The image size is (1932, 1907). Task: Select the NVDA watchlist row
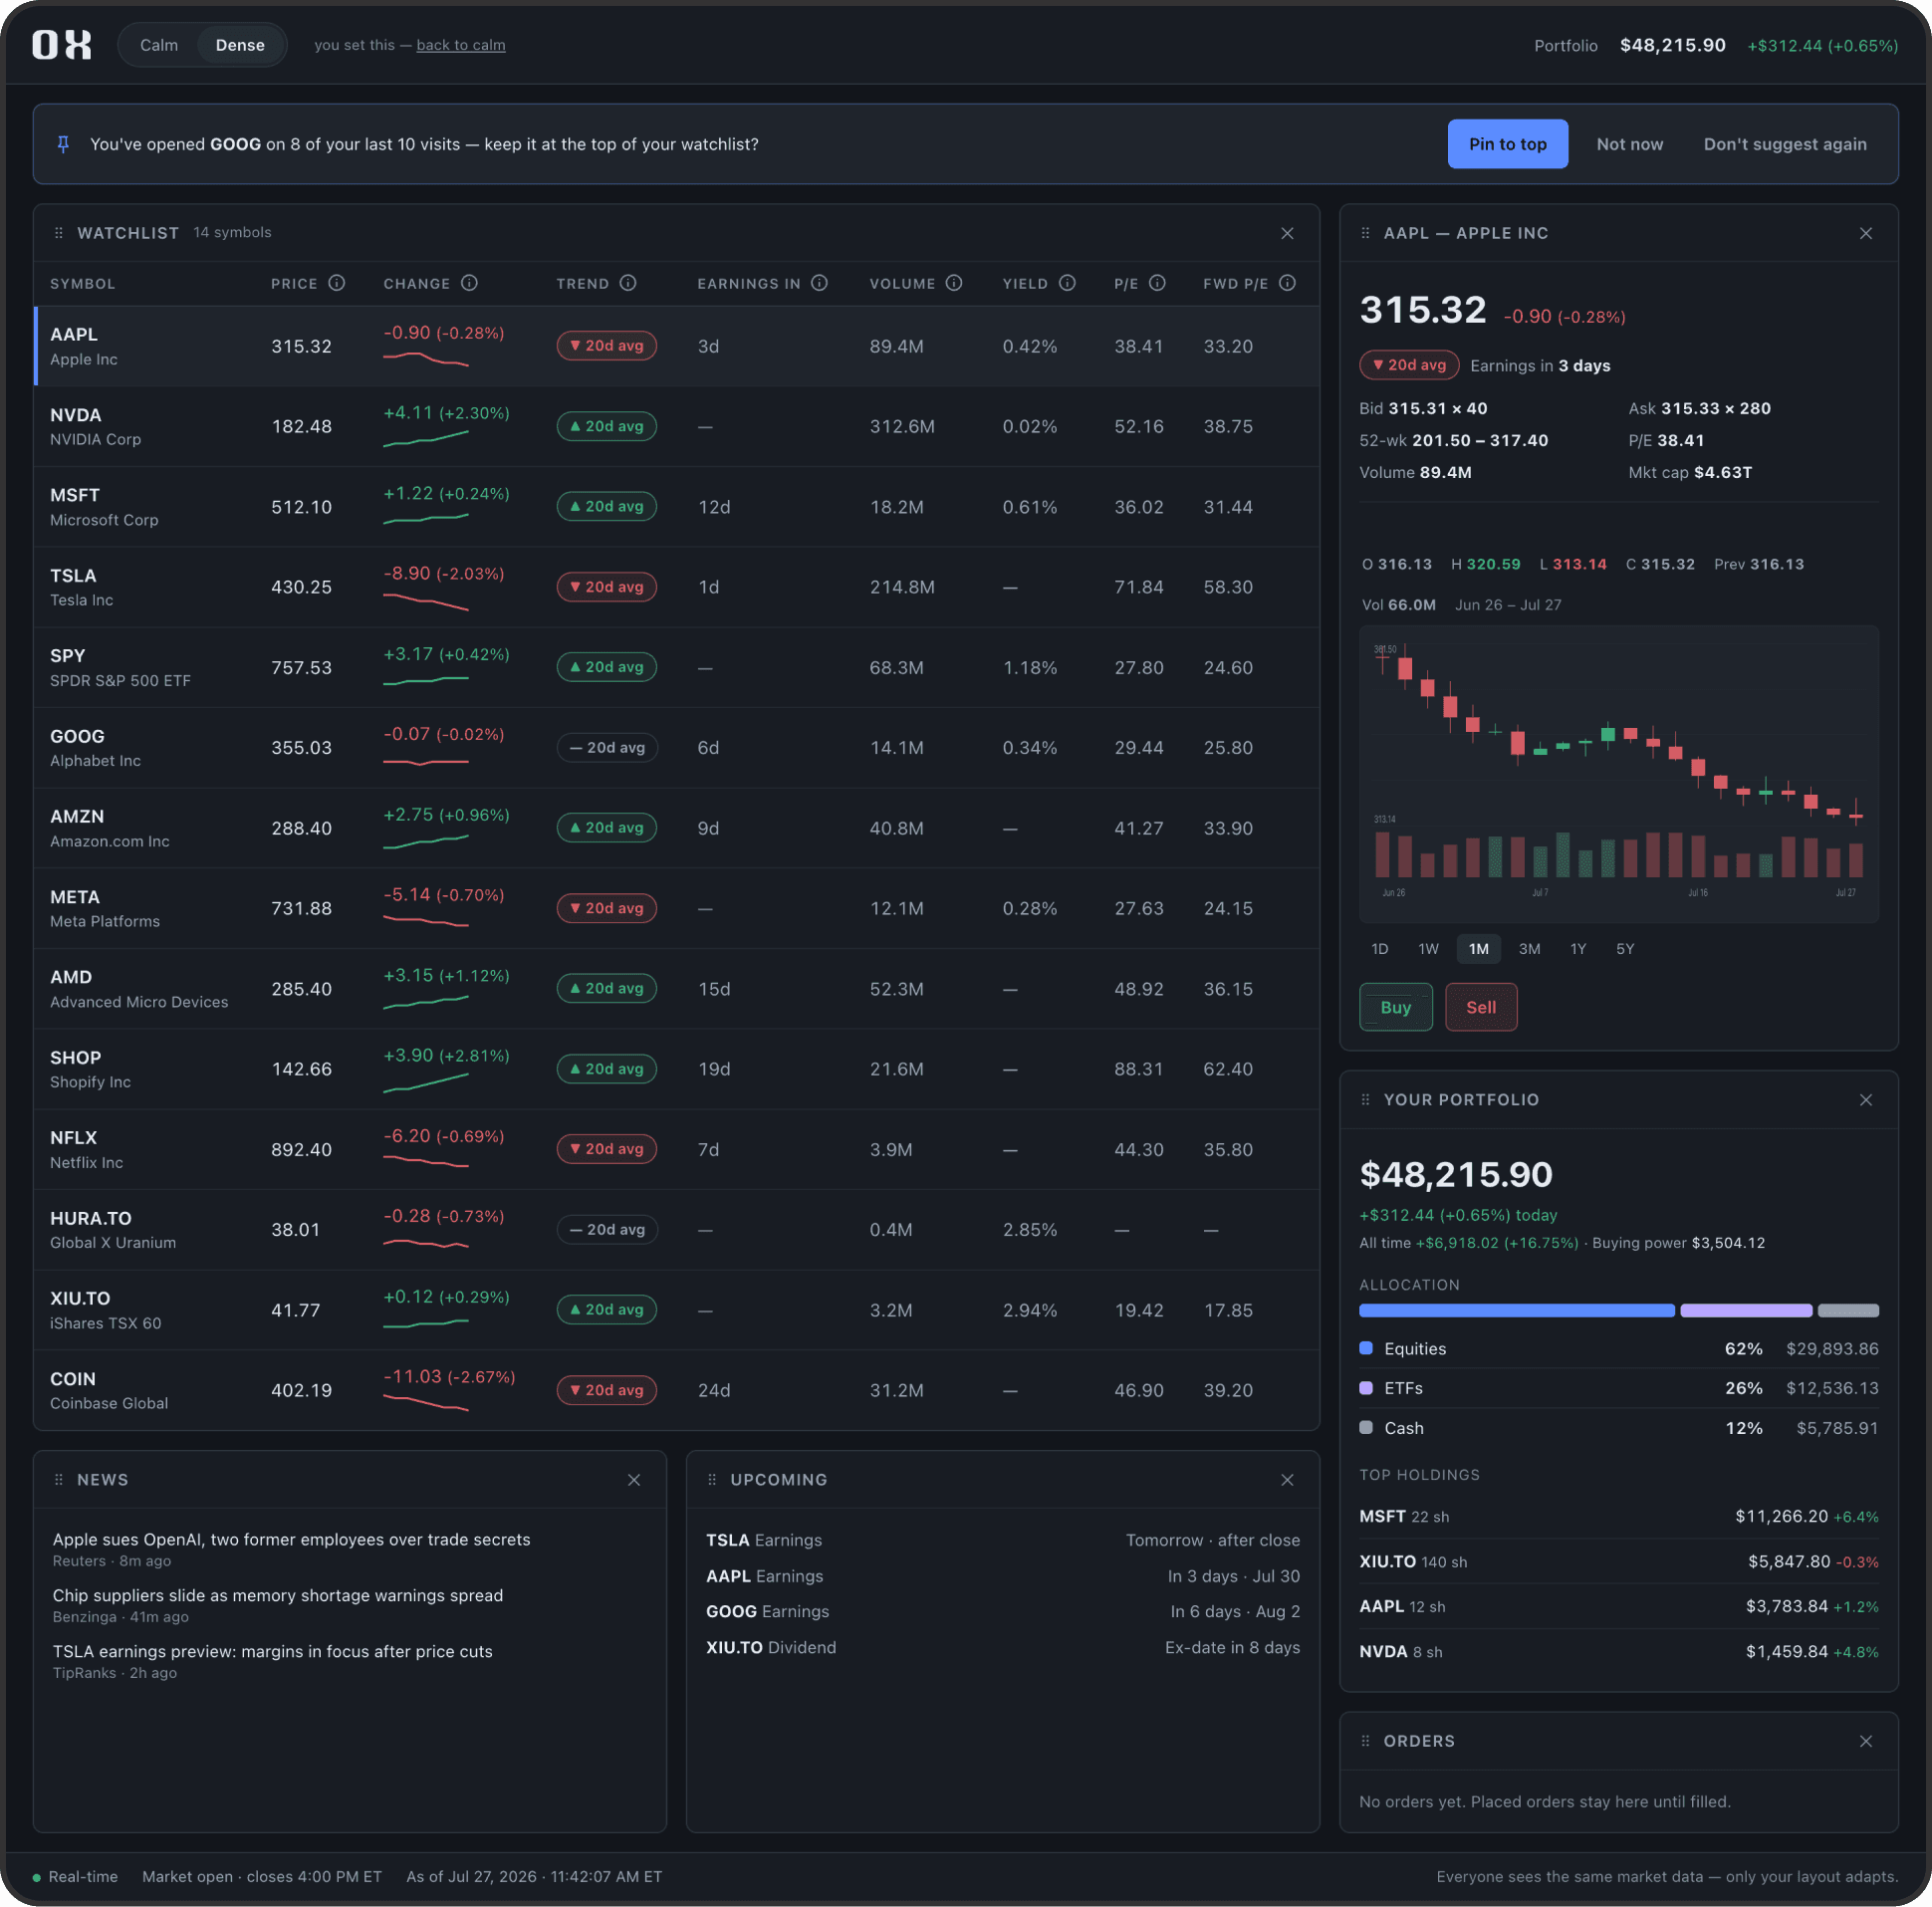pos(676,426)
